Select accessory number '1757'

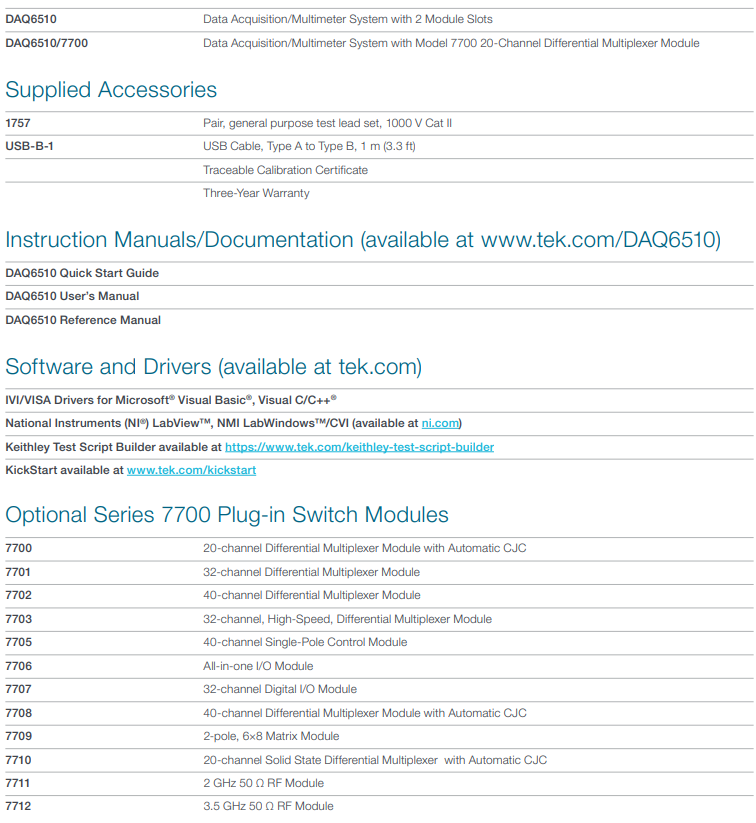pos(18,123)
